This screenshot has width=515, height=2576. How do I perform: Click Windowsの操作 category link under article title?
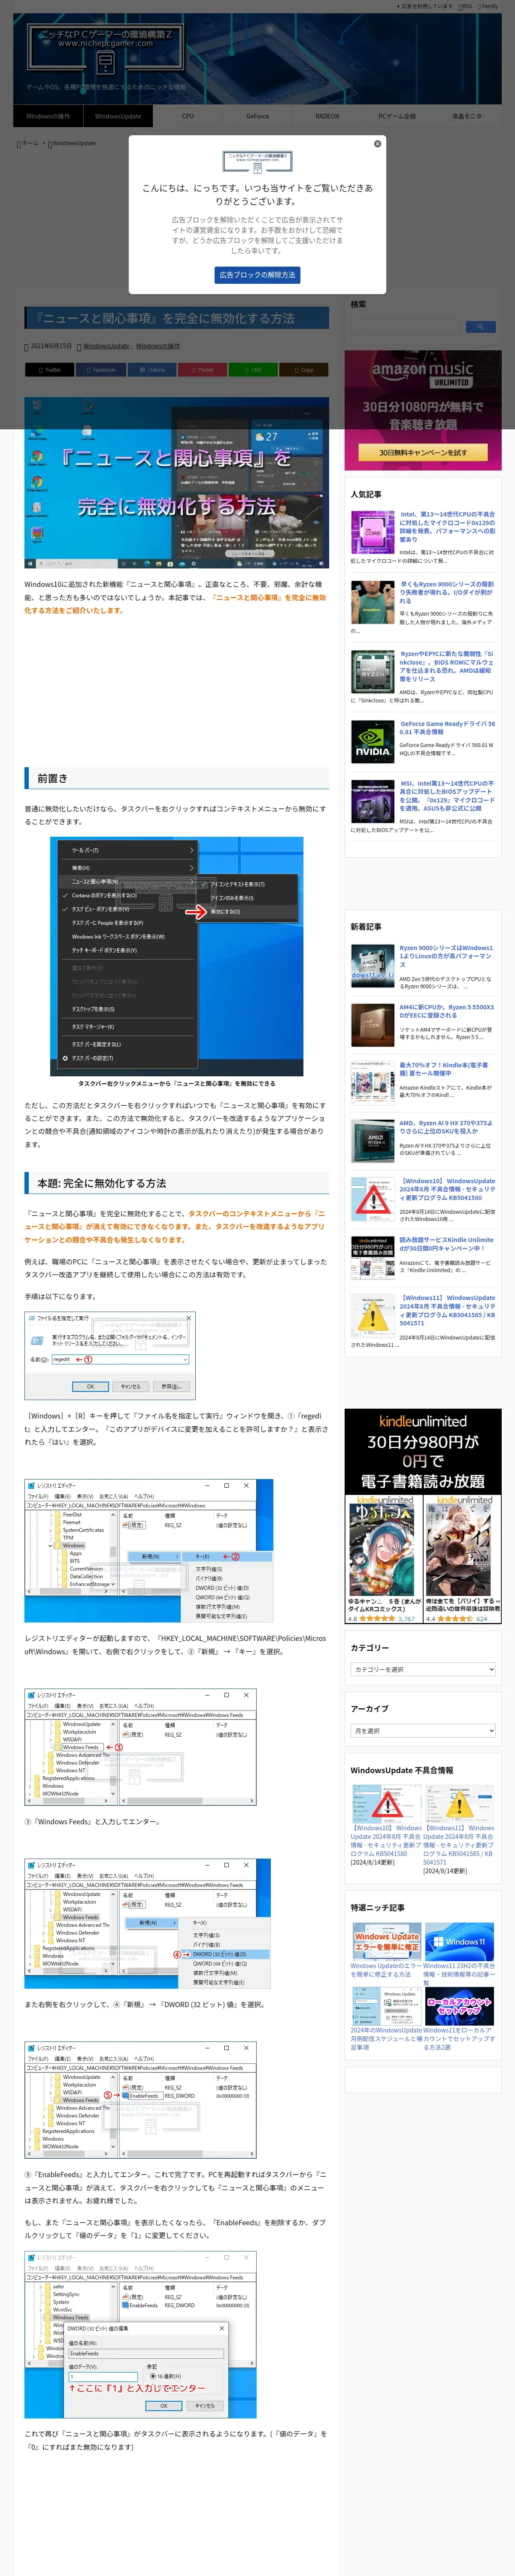[158, 346]
